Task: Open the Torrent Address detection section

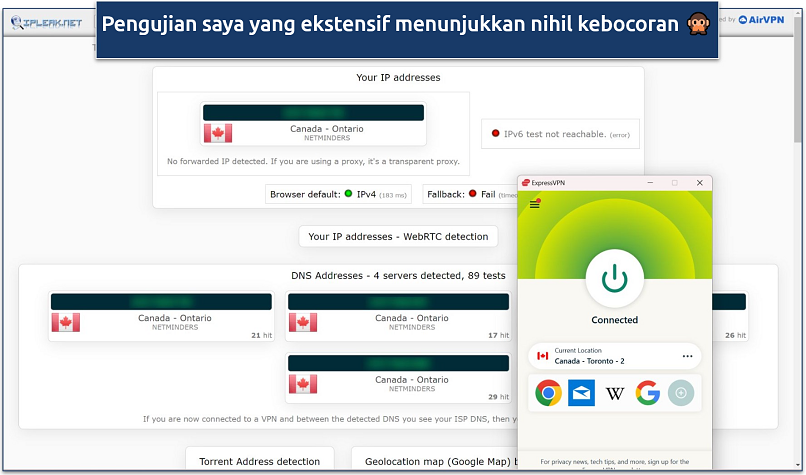Action: (259, 461)
